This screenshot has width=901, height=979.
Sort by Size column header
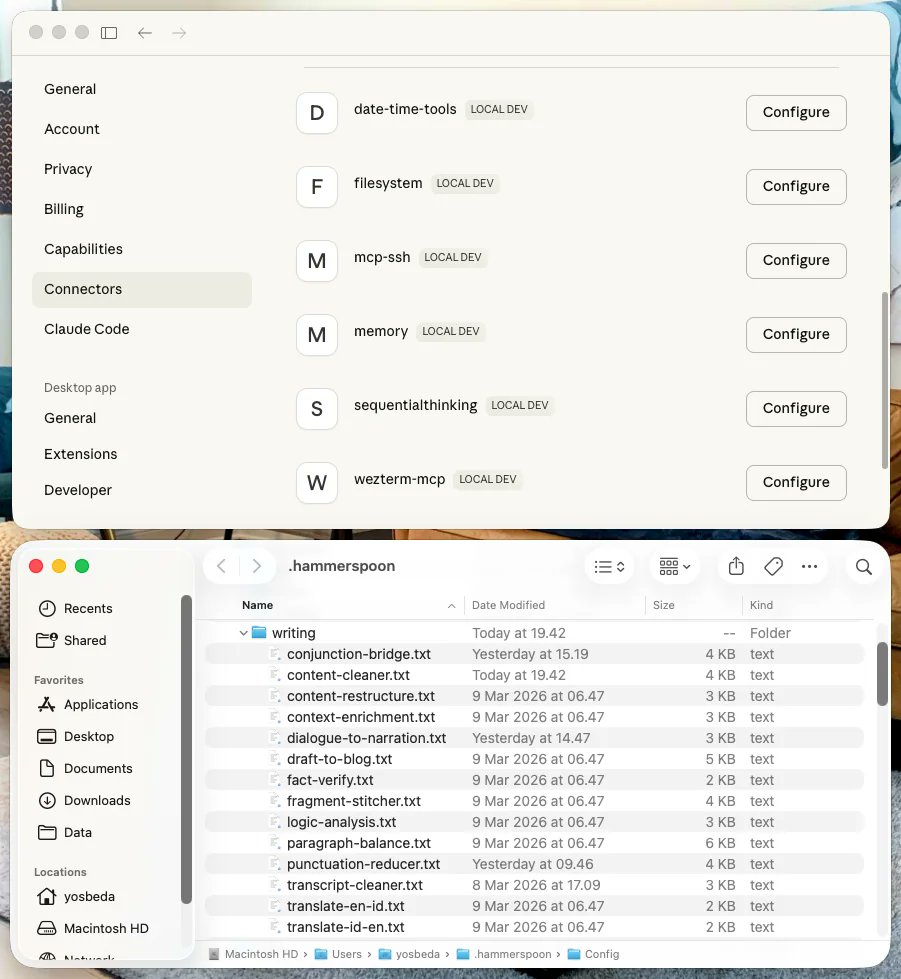point(663,605)
